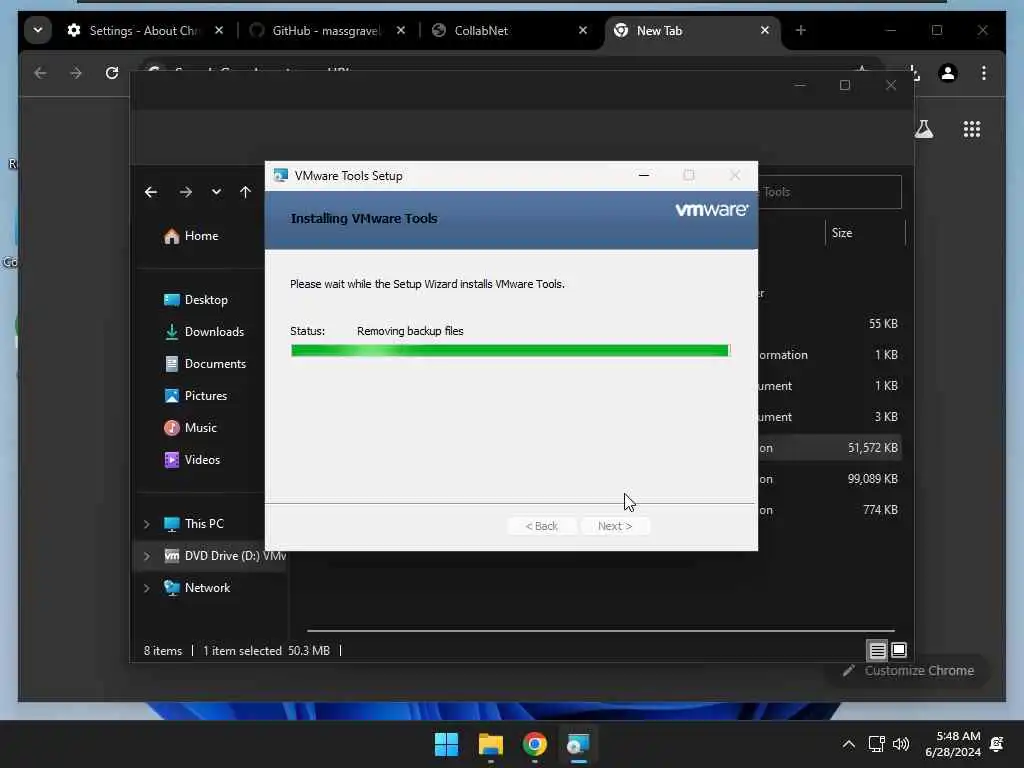This screenshot has height=768, width=1024.
Task: Open the notification bell icon
Action: tap(997, 744)
